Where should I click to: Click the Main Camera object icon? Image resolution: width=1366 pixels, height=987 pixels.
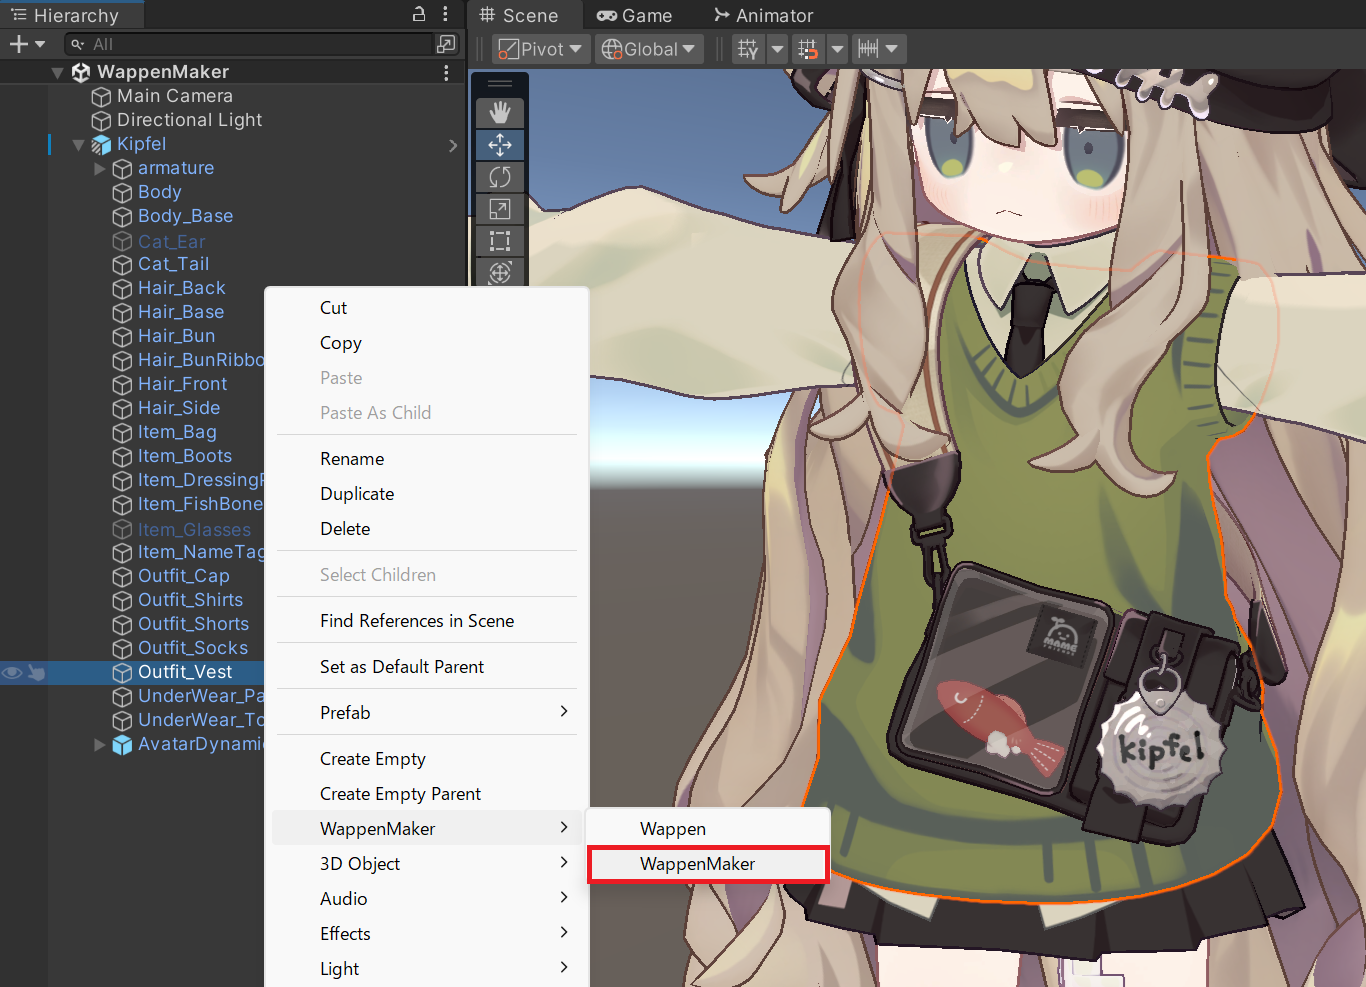pos(101,97)
